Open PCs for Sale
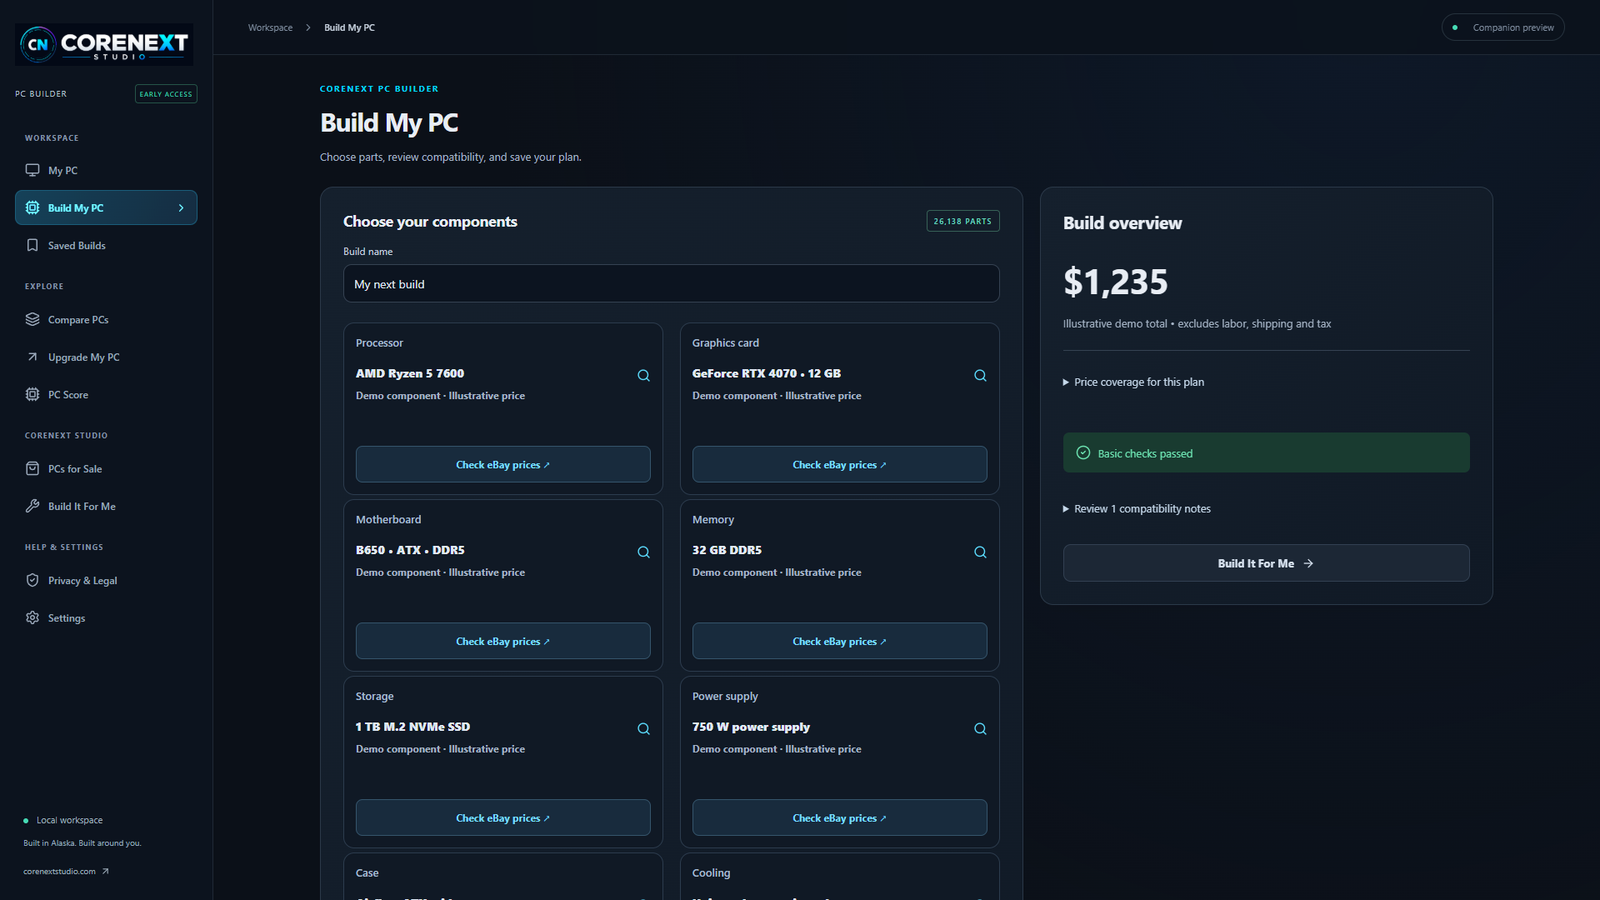1600x900 pixels. coord(106,469)
